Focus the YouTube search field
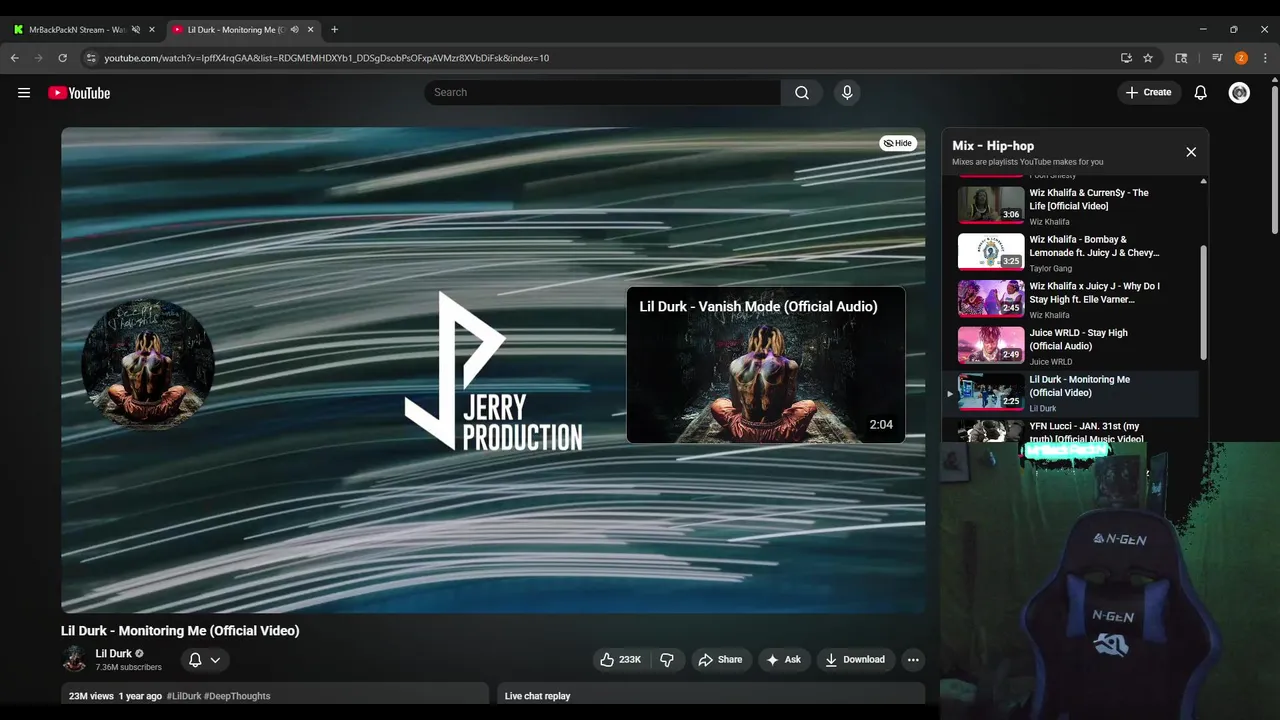1280x720 pixels. (x=603, y=93)
